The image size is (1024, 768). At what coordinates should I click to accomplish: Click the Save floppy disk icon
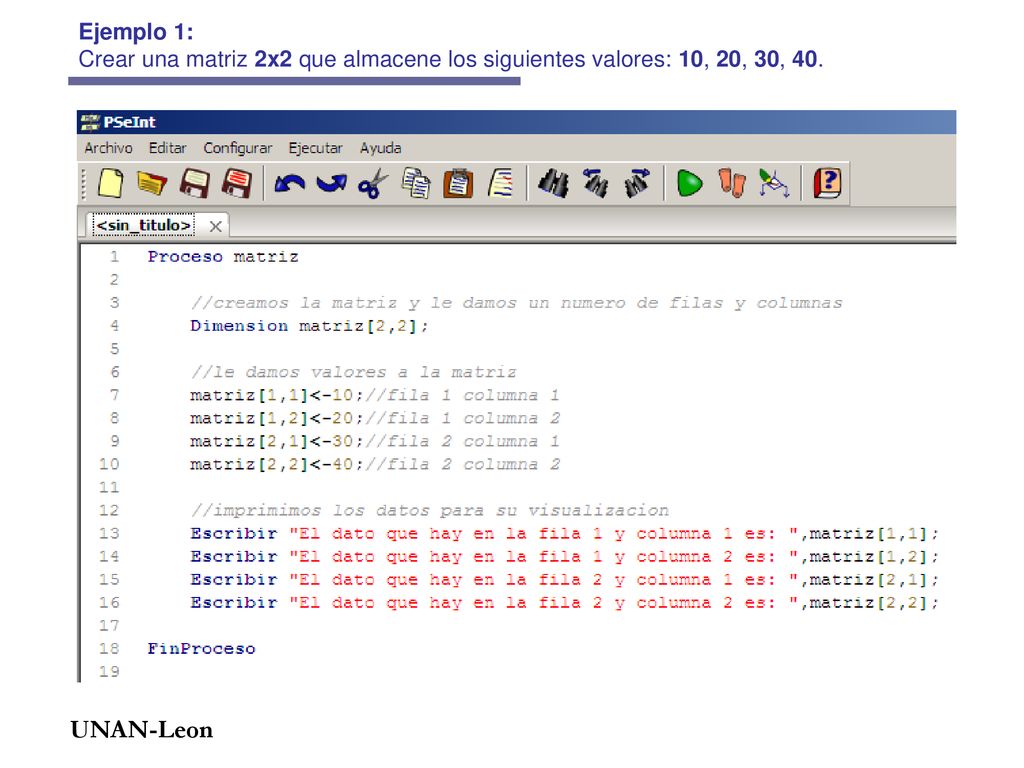pos(195,184)
